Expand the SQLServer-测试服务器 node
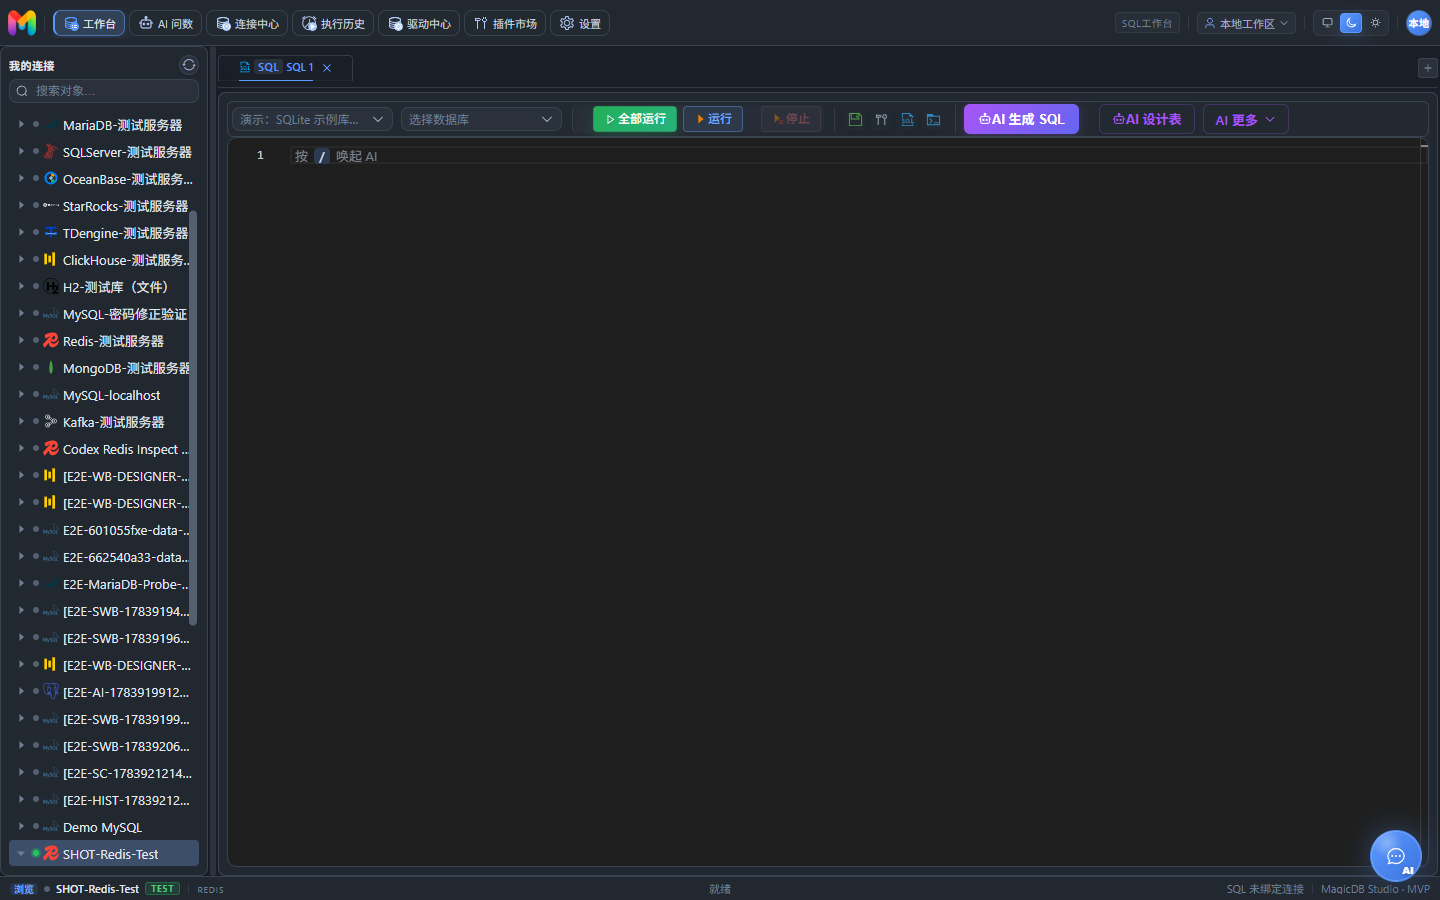This screenshot has height=900, width=1440. (21, 151)
